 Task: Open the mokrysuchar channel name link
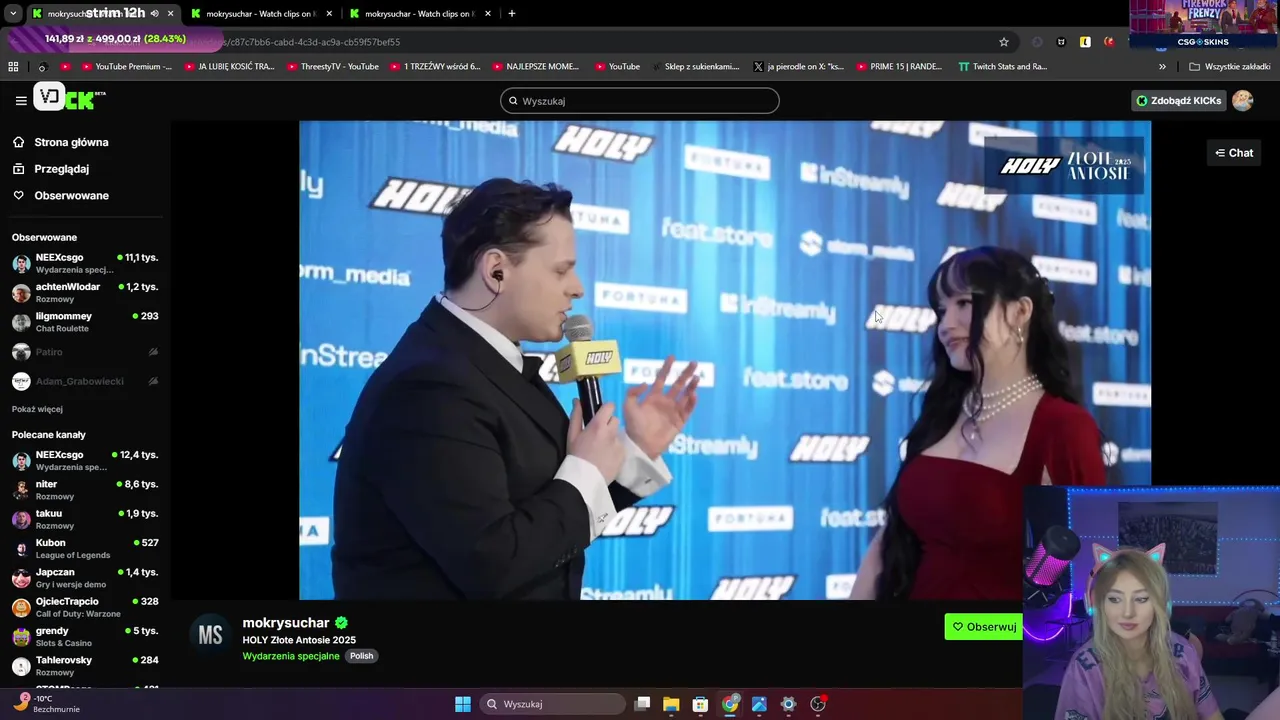coord(286,623)
